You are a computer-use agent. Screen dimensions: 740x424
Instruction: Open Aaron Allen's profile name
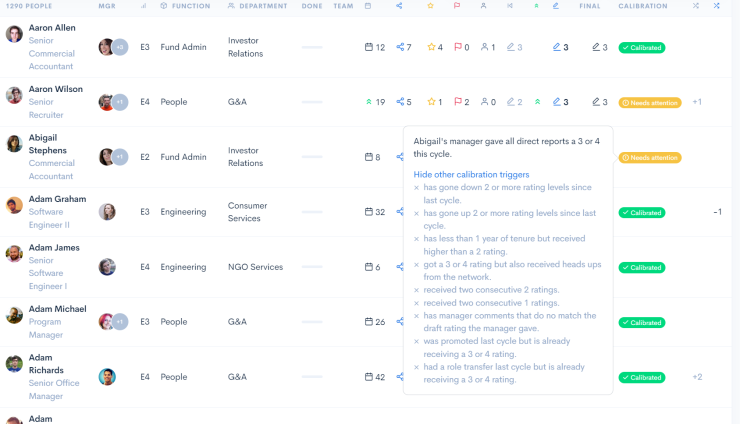(51, 28)
